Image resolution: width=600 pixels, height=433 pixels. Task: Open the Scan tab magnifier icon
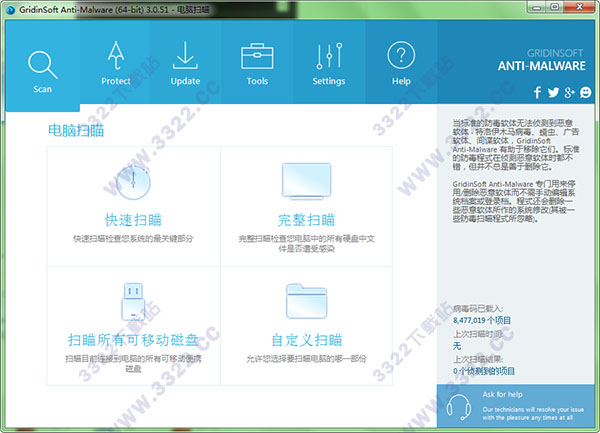pos(42,65)
